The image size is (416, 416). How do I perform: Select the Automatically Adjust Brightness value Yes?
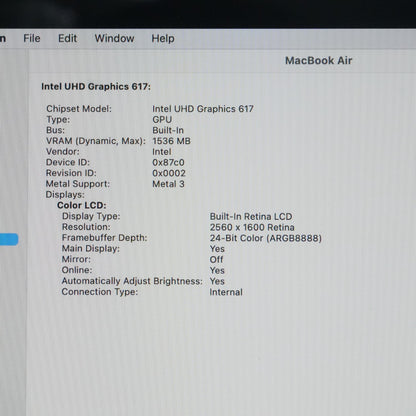(217, 281)
